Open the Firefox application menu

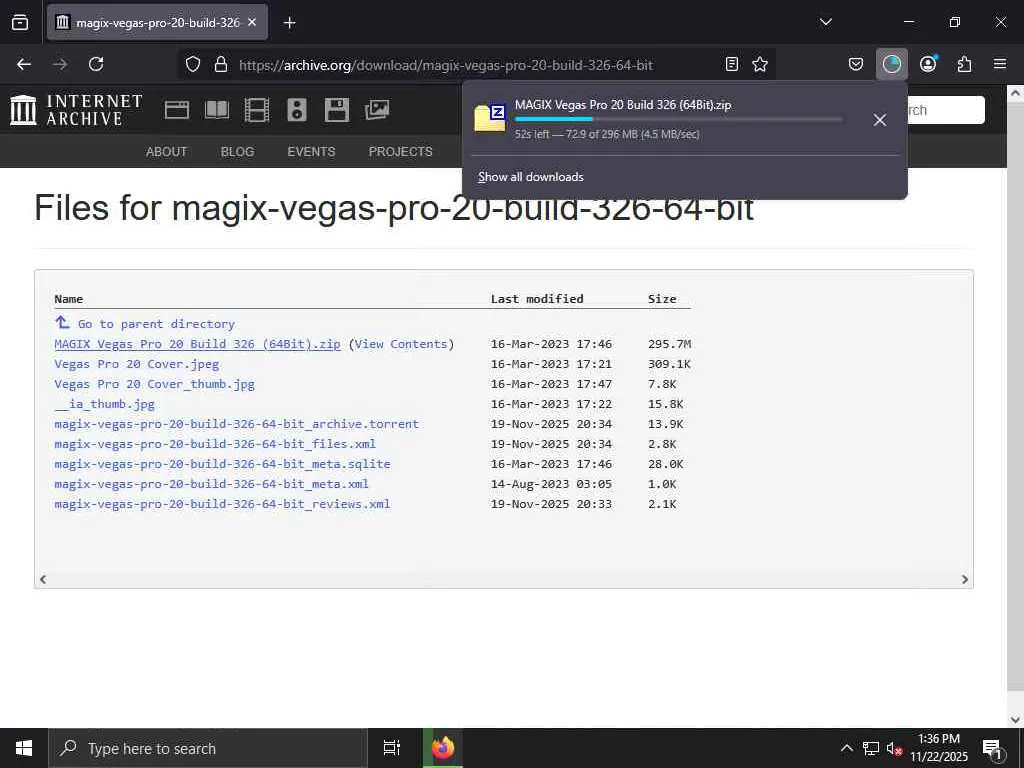pyautogui.click(x=1000, y=64)
